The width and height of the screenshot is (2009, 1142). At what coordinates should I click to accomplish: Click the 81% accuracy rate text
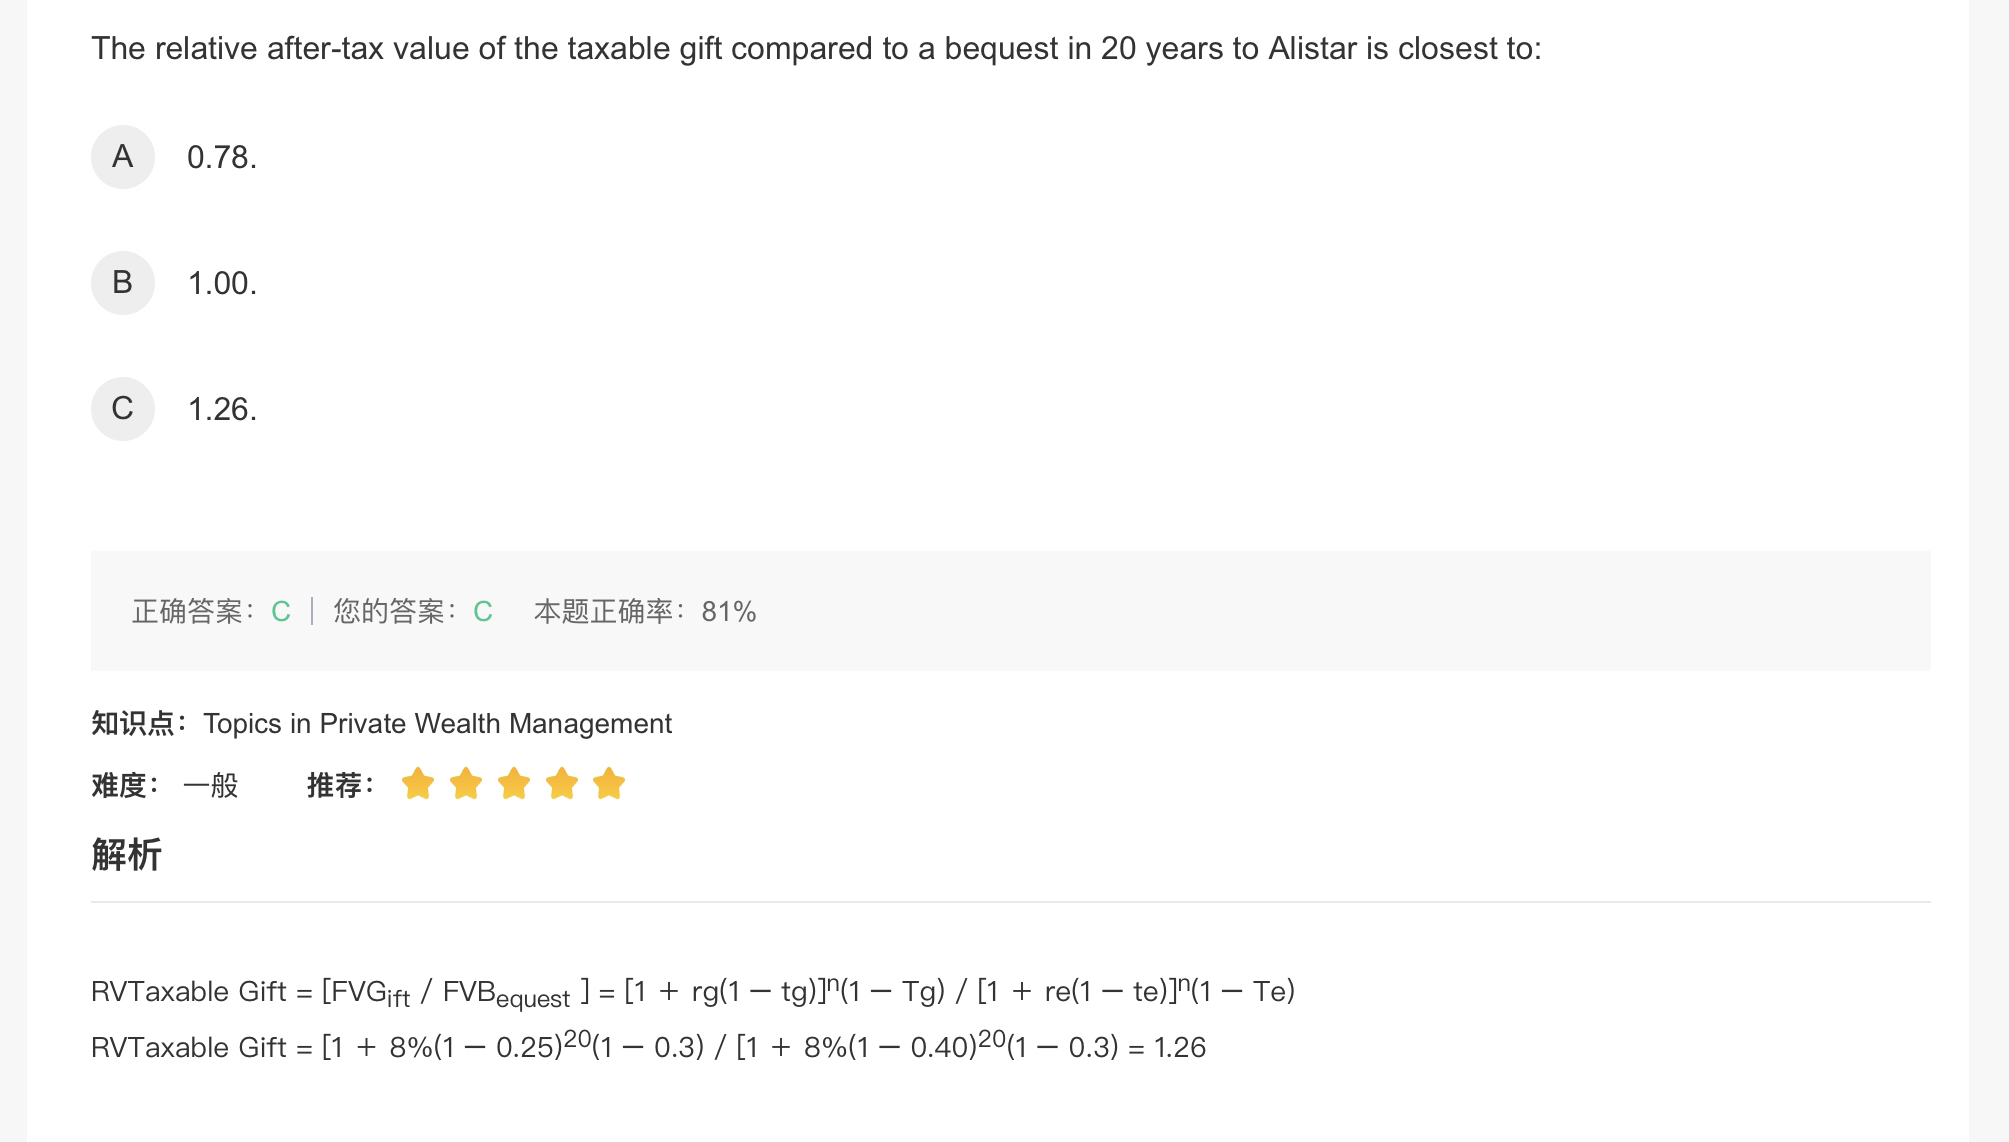728,612
